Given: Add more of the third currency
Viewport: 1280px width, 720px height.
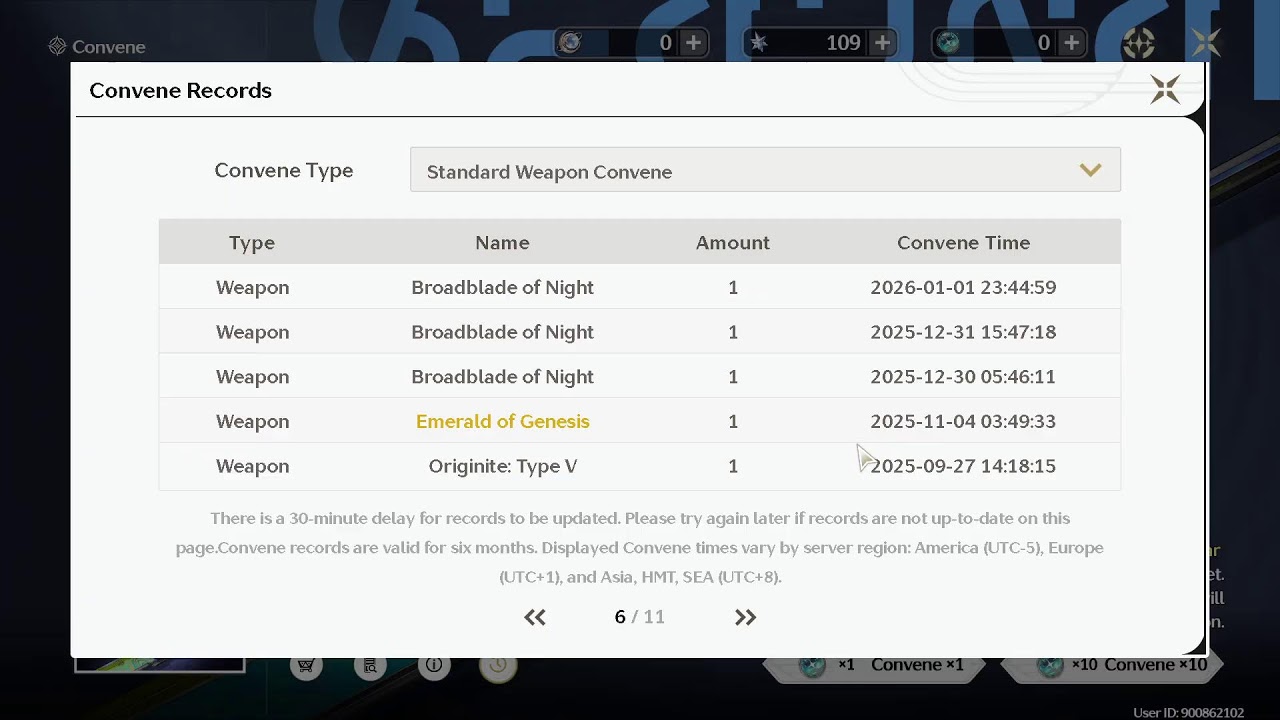Looking at the screenshot, I should (x=1071, y=43).
